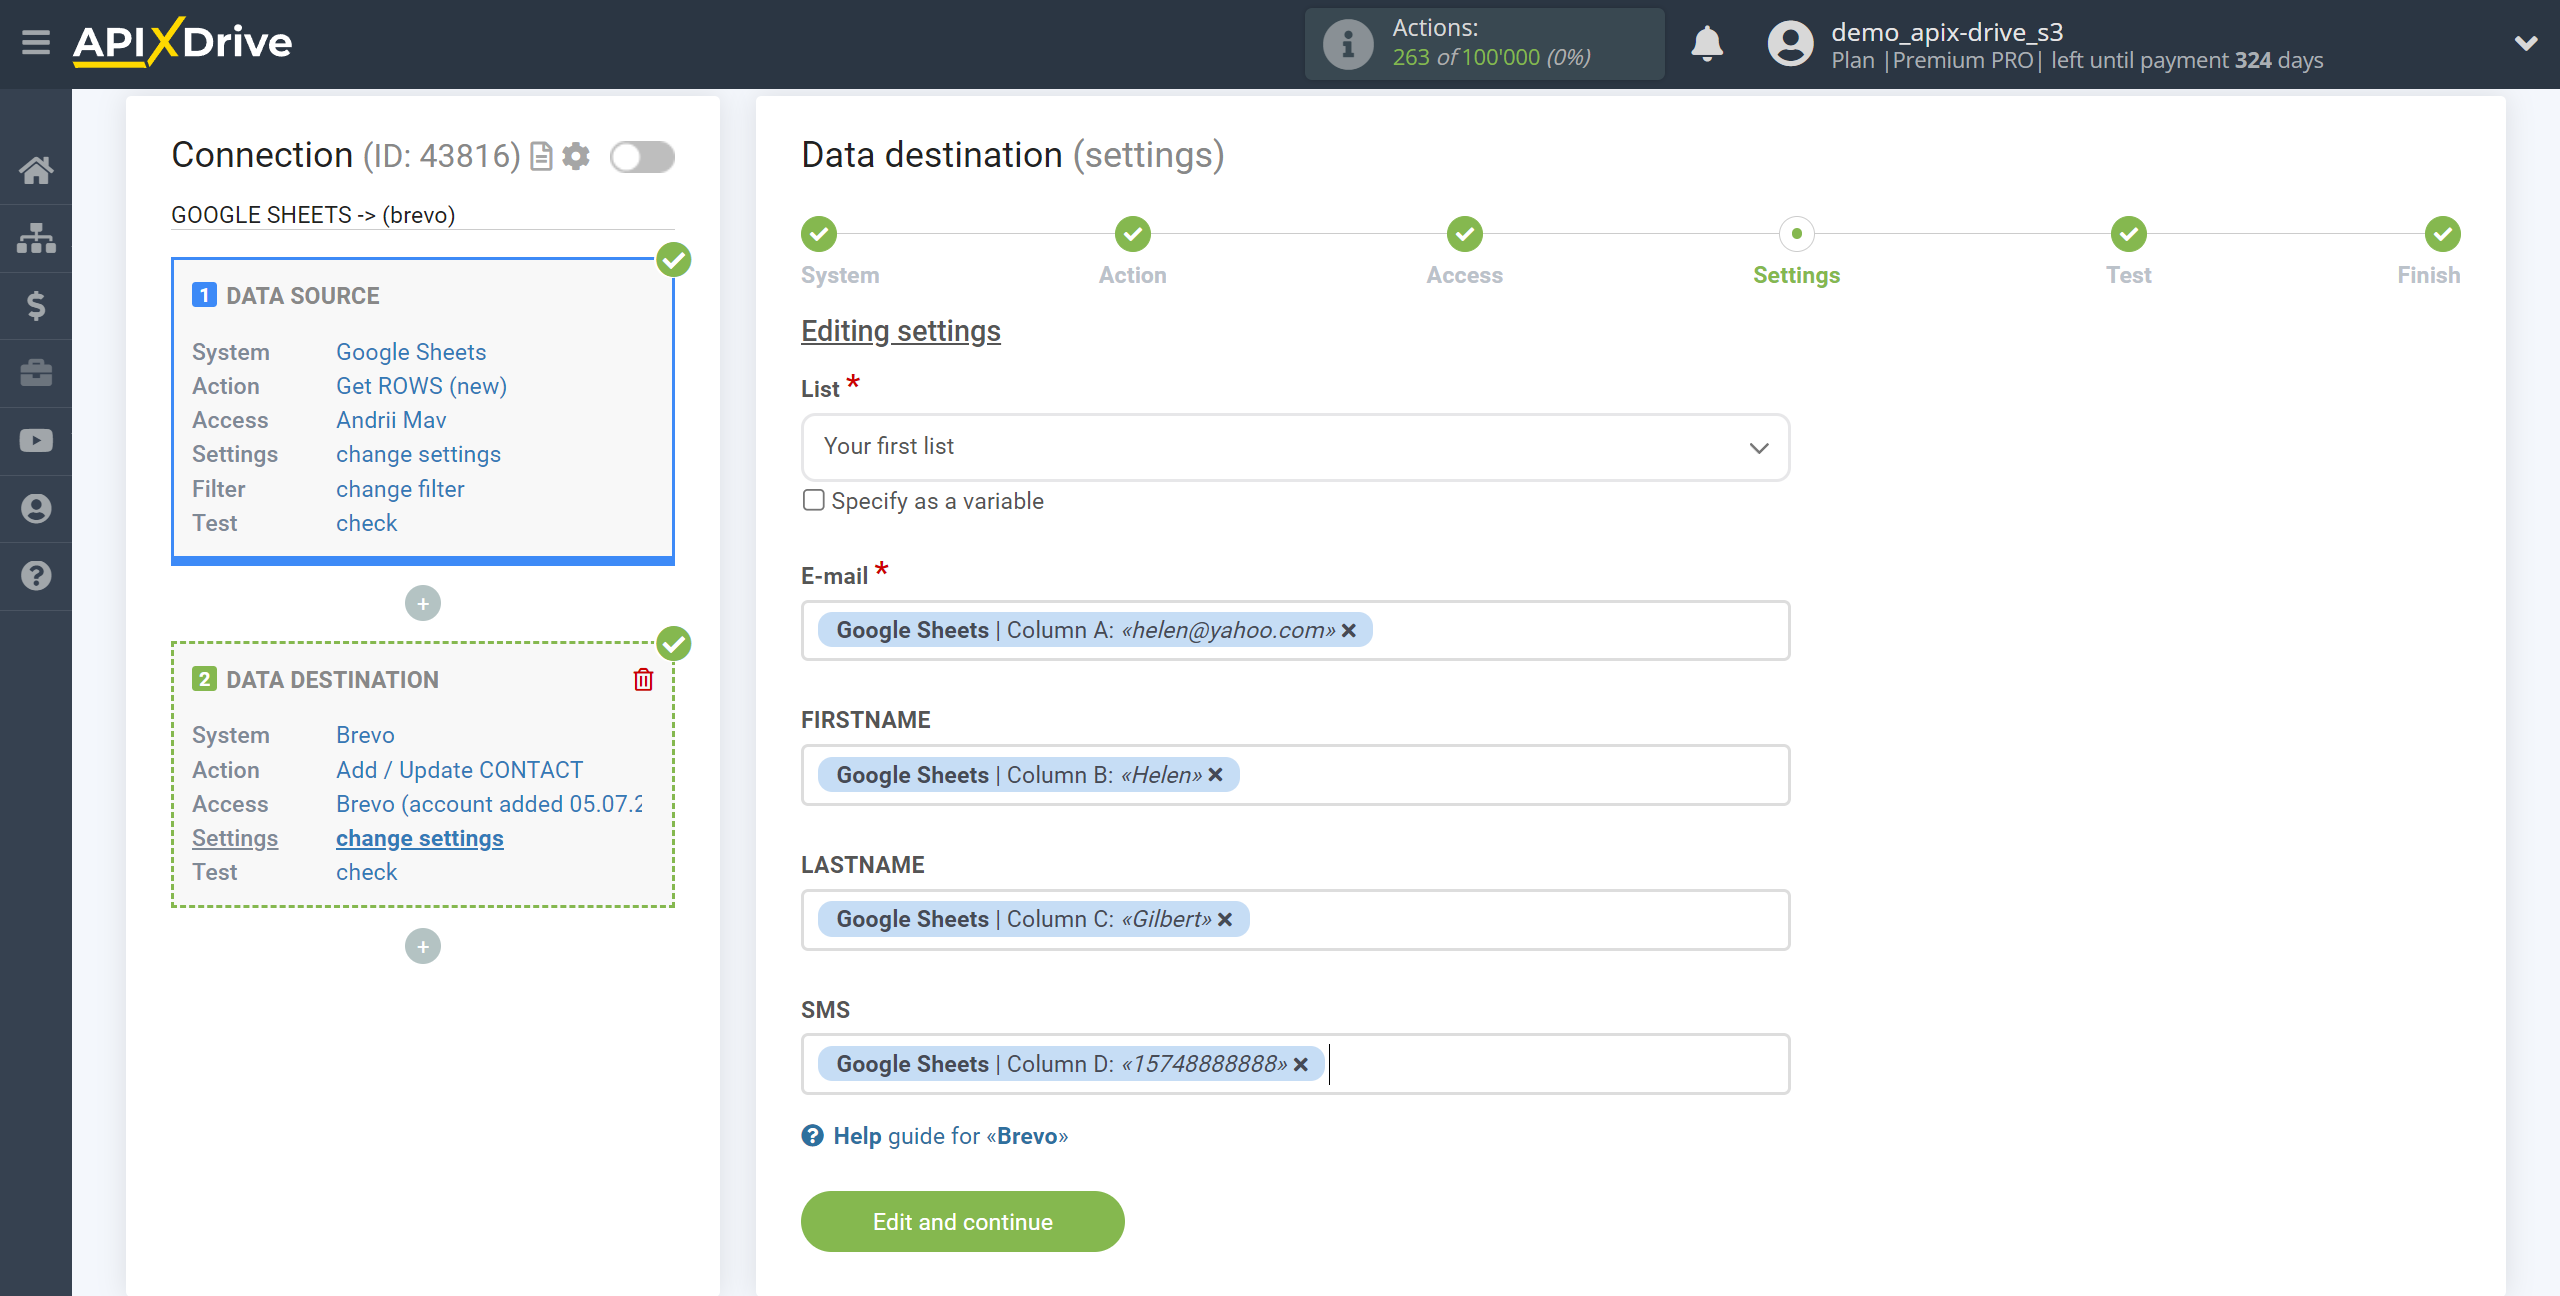Viewport: 2560px width, 1296px height.
Task: Click the Brevo system link
Action: coord(365,735)
